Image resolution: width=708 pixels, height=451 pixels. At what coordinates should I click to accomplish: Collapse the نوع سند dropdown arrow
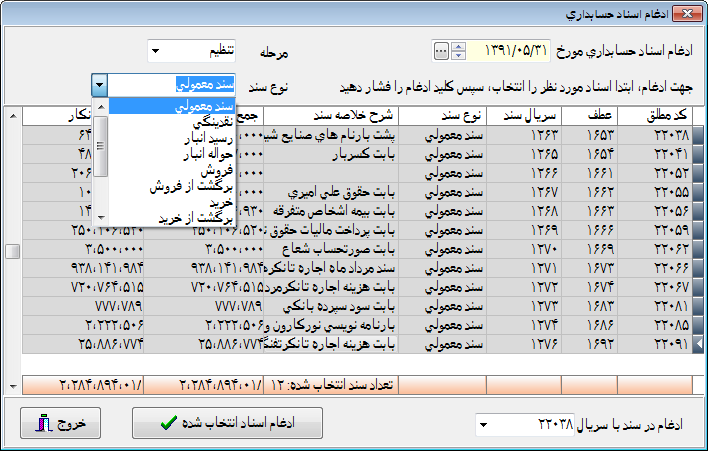98,85
